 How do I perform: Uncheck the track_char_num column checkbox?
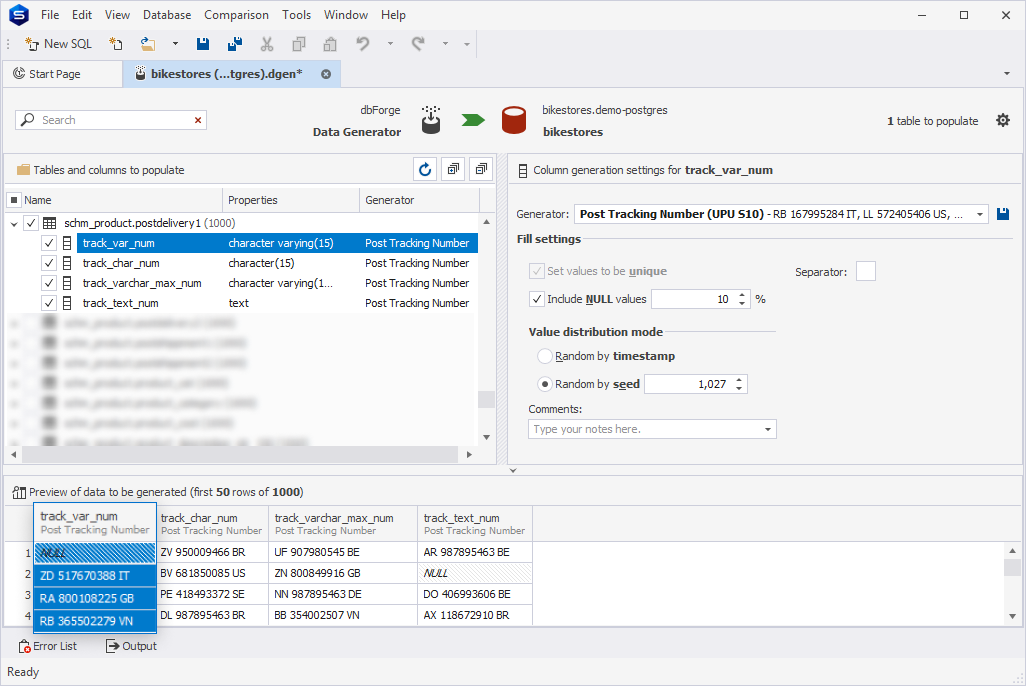pos(48,263)
